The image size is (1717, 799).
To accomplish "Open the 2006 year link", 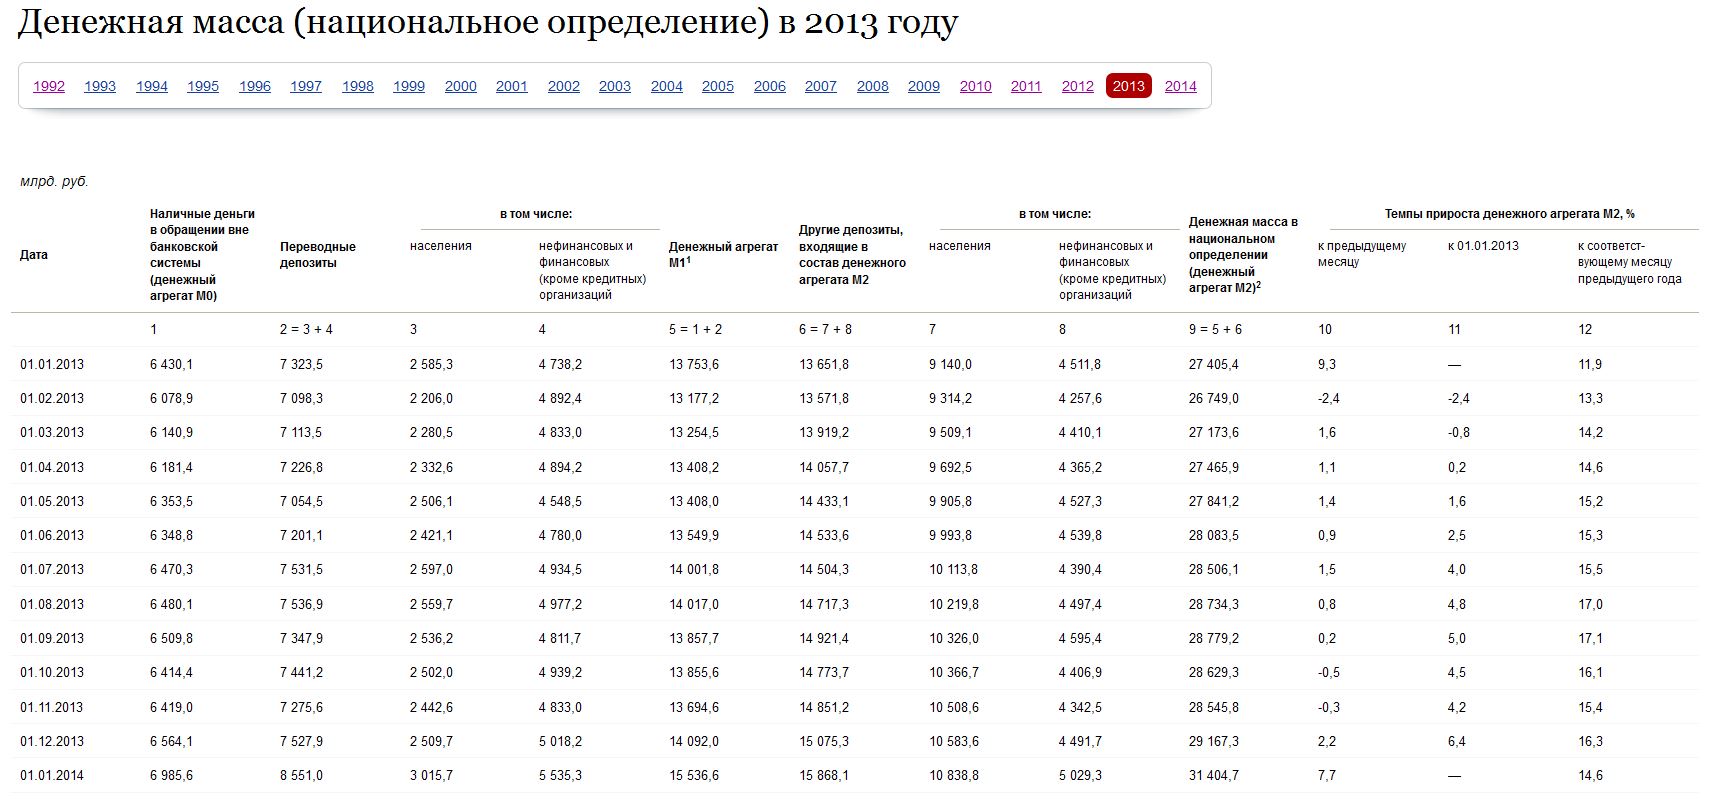I will (x=770, y=86).
